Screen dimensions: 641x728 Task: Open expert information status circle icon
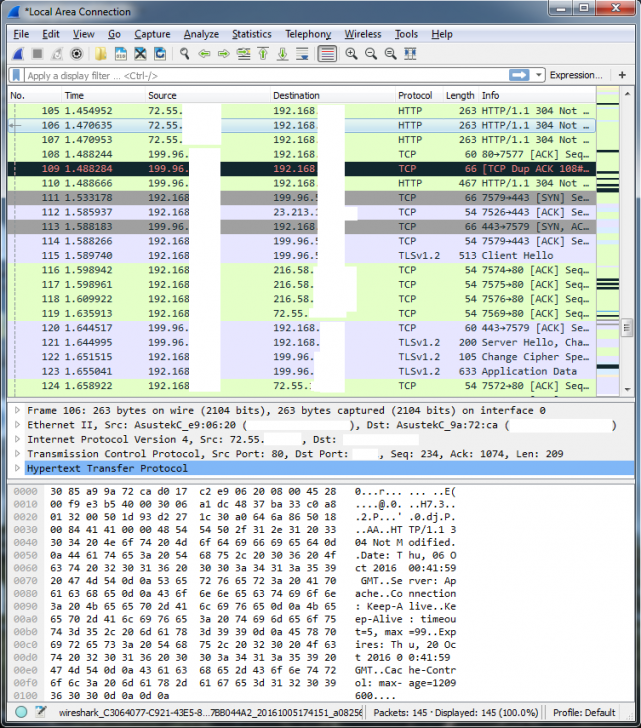point(21,712)
